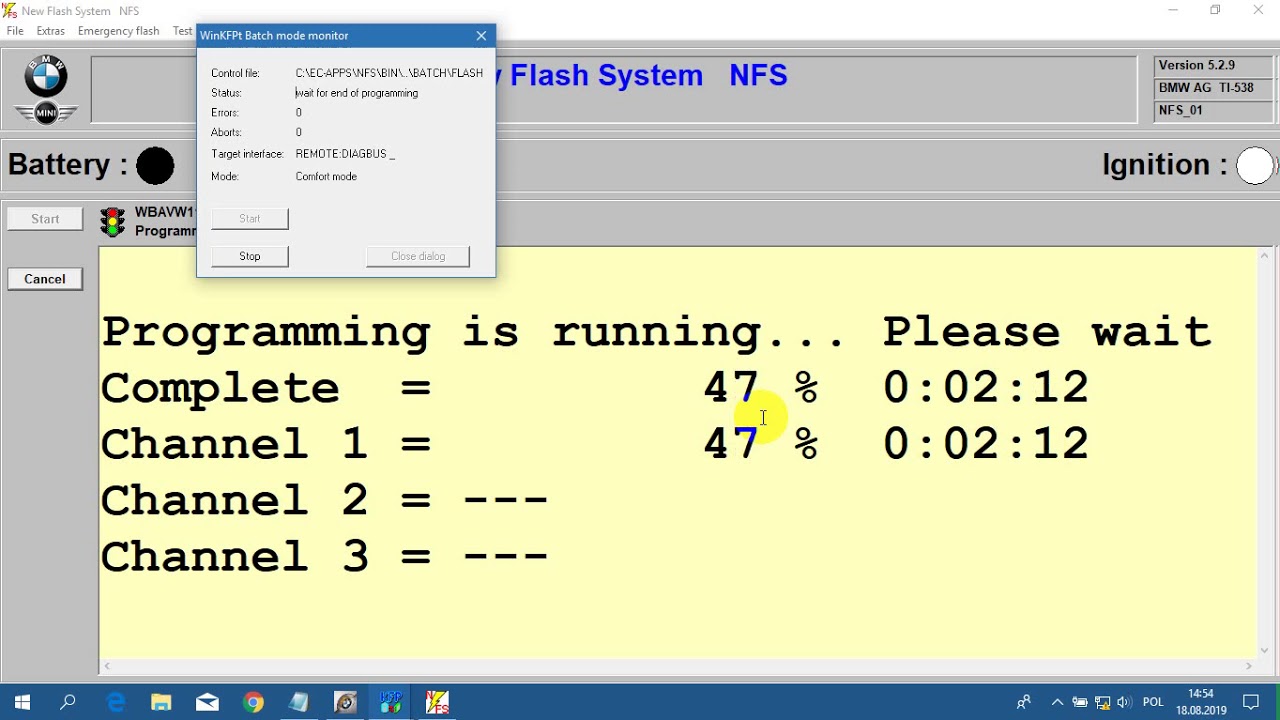Open the File menu
This screenshot has width=1280, height=720.
click(x=15, y=31)
